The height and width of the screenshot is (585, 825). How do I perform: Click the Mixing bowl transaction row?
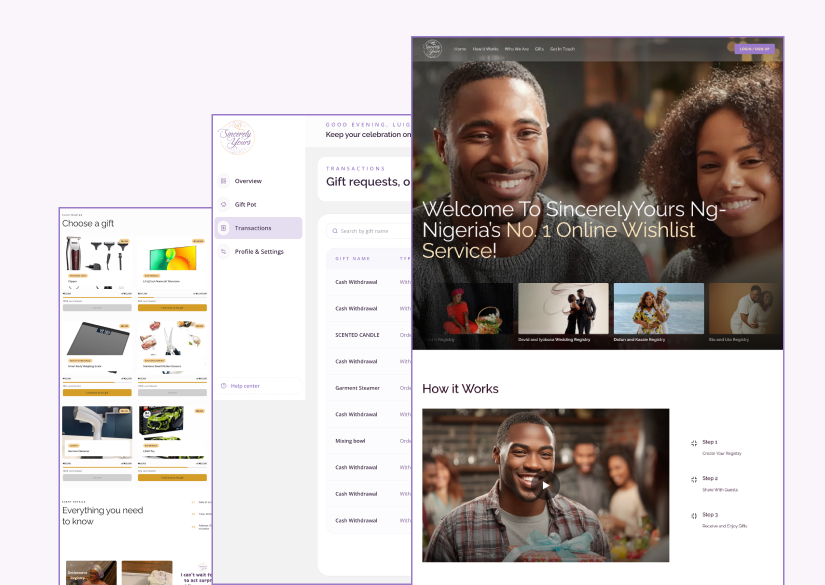[369, 441]
